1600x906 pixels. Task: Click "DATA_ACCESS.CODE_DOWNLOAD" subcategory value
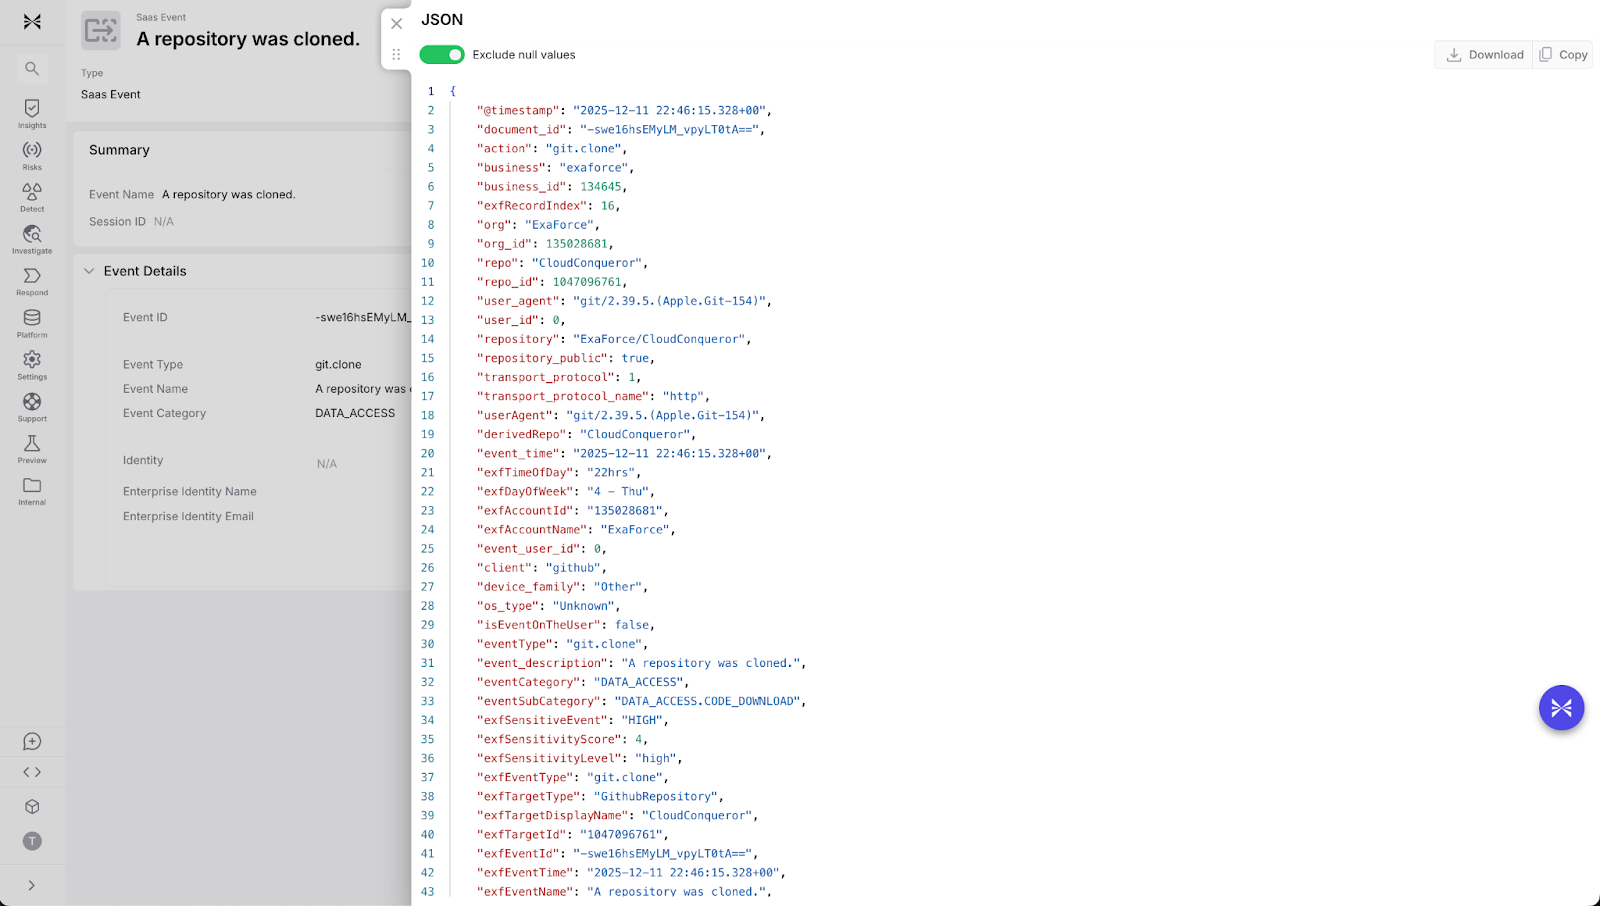707,701
